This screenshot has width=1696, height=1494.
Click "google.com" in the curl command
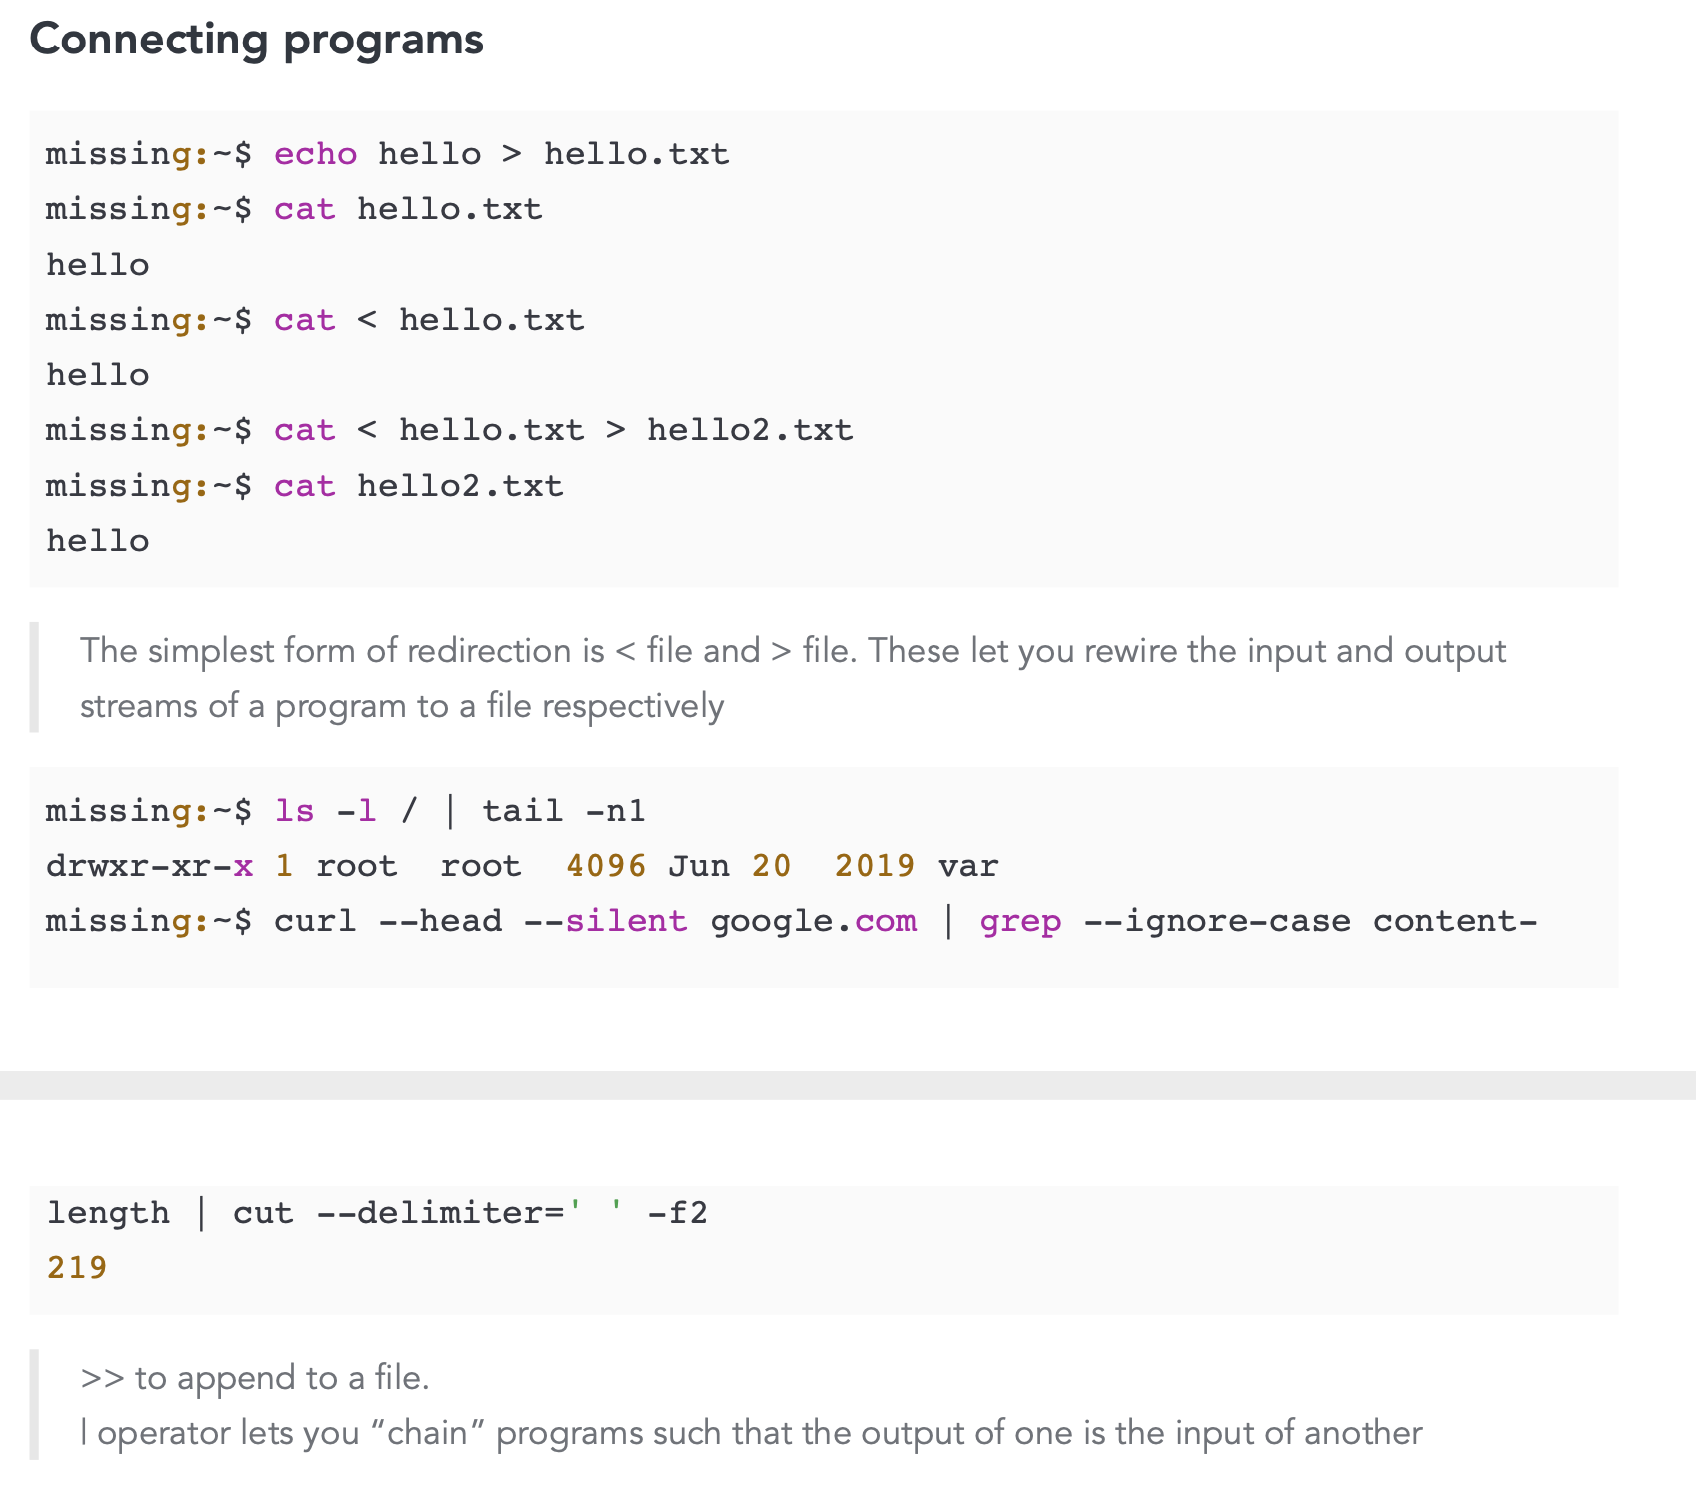click(814, 921)
